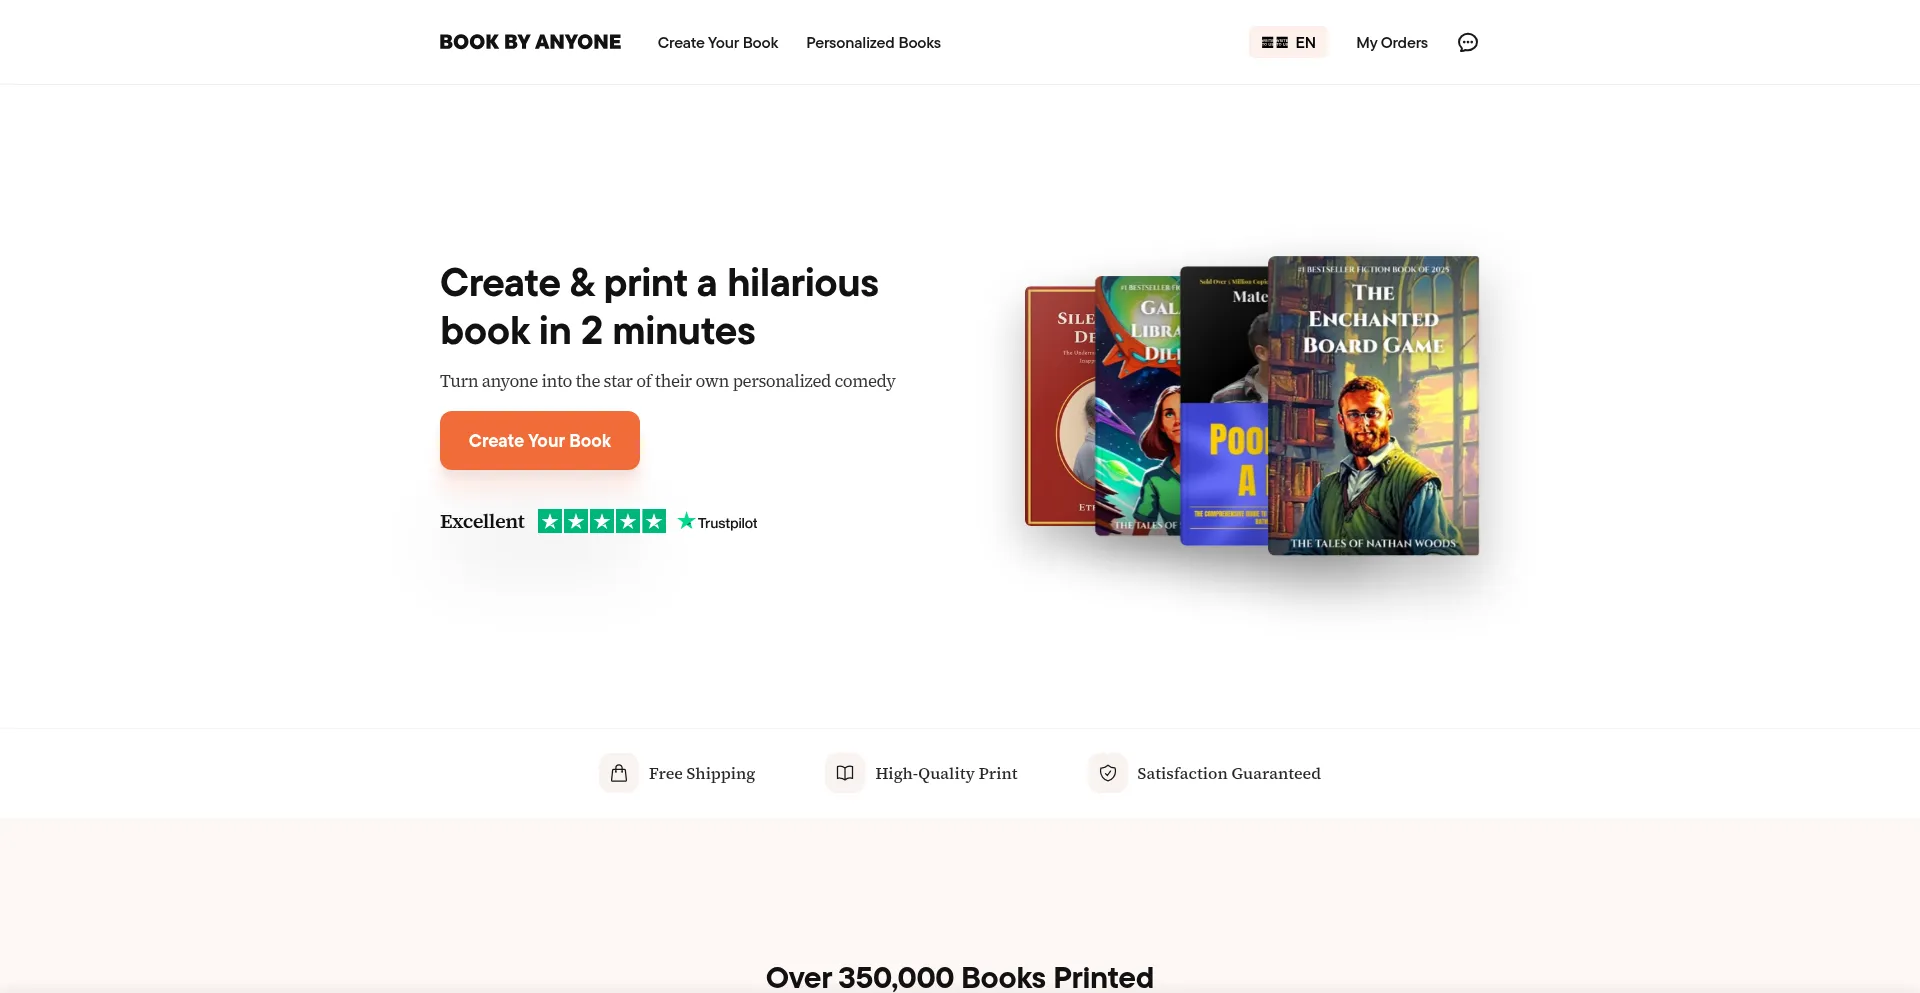Open the EN language dropdown
The width and height of the screenshot is (1920, 993).
(1288, 42)
